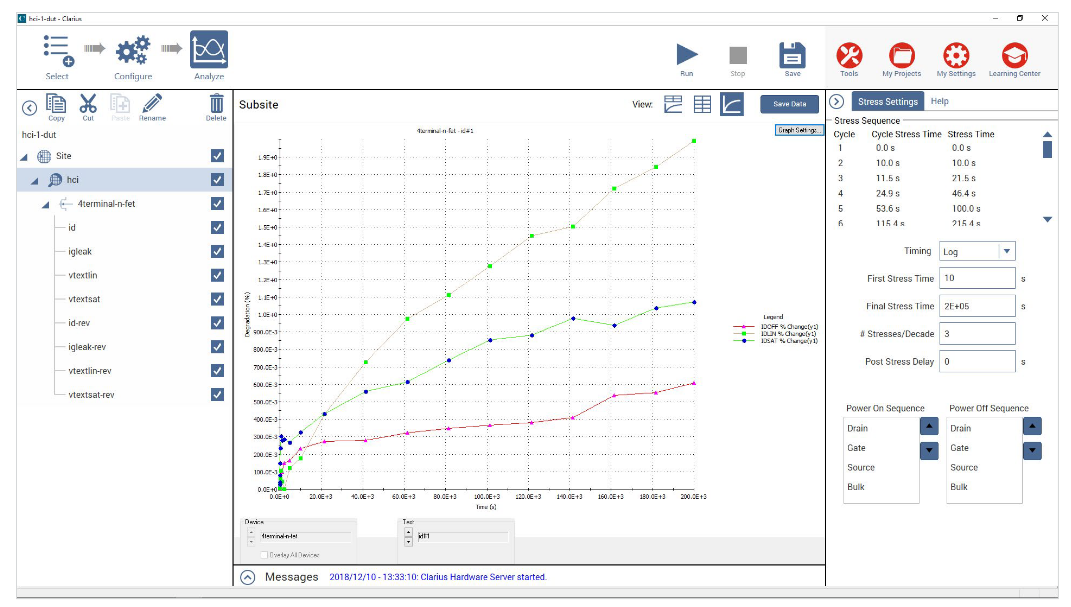Open the Timing Log dropdown
The width and height of the screenshot is (1071, 607).
(x=1007, y=252)
